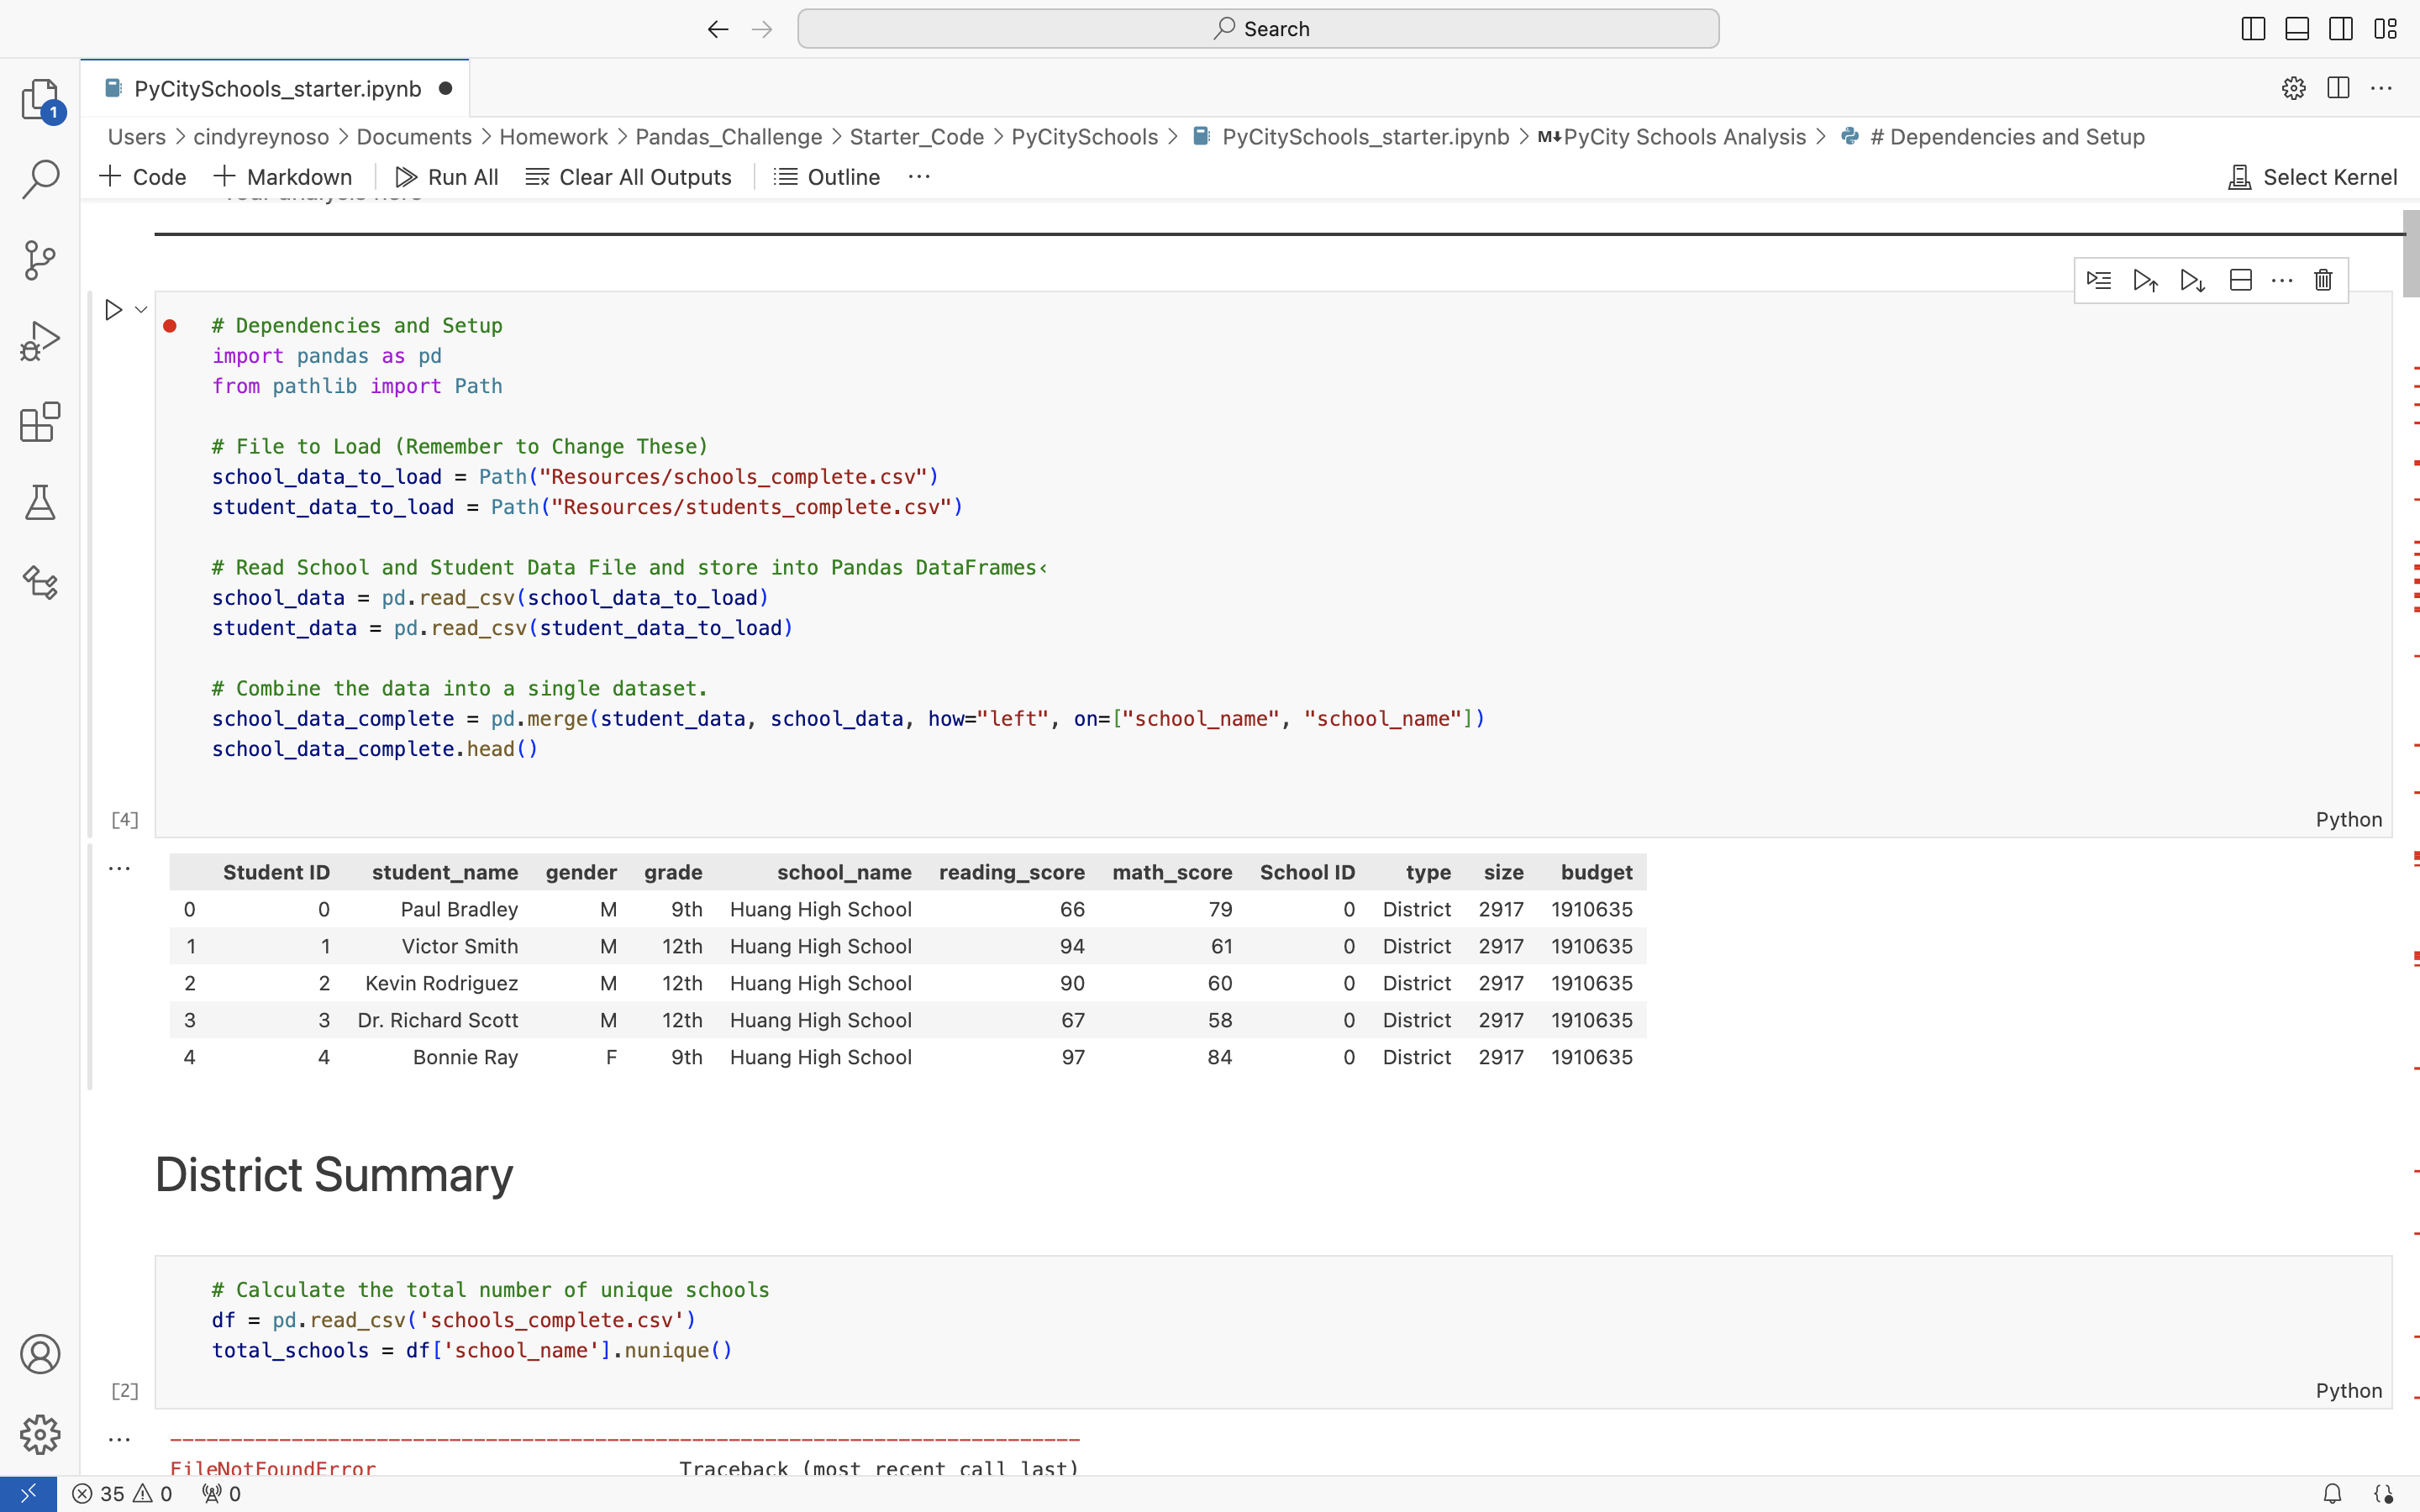Toggle the primary sidebar layout icon
Viewport: 2420px width, 1512px height.
[x=2252, y=29]
